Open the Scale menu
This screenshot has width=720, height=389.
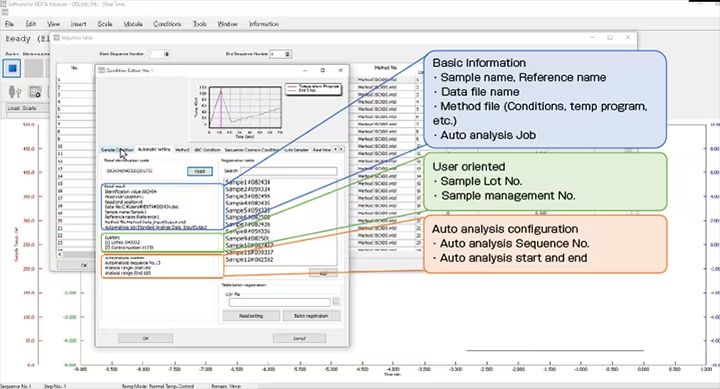105,24
